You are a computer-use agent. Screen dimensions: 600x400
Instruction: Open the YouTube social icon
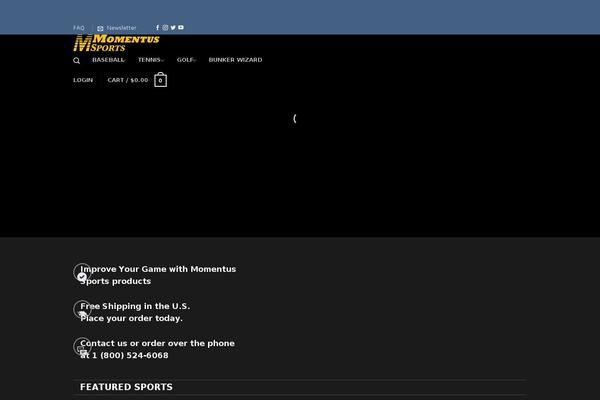(x=181, y=28)
